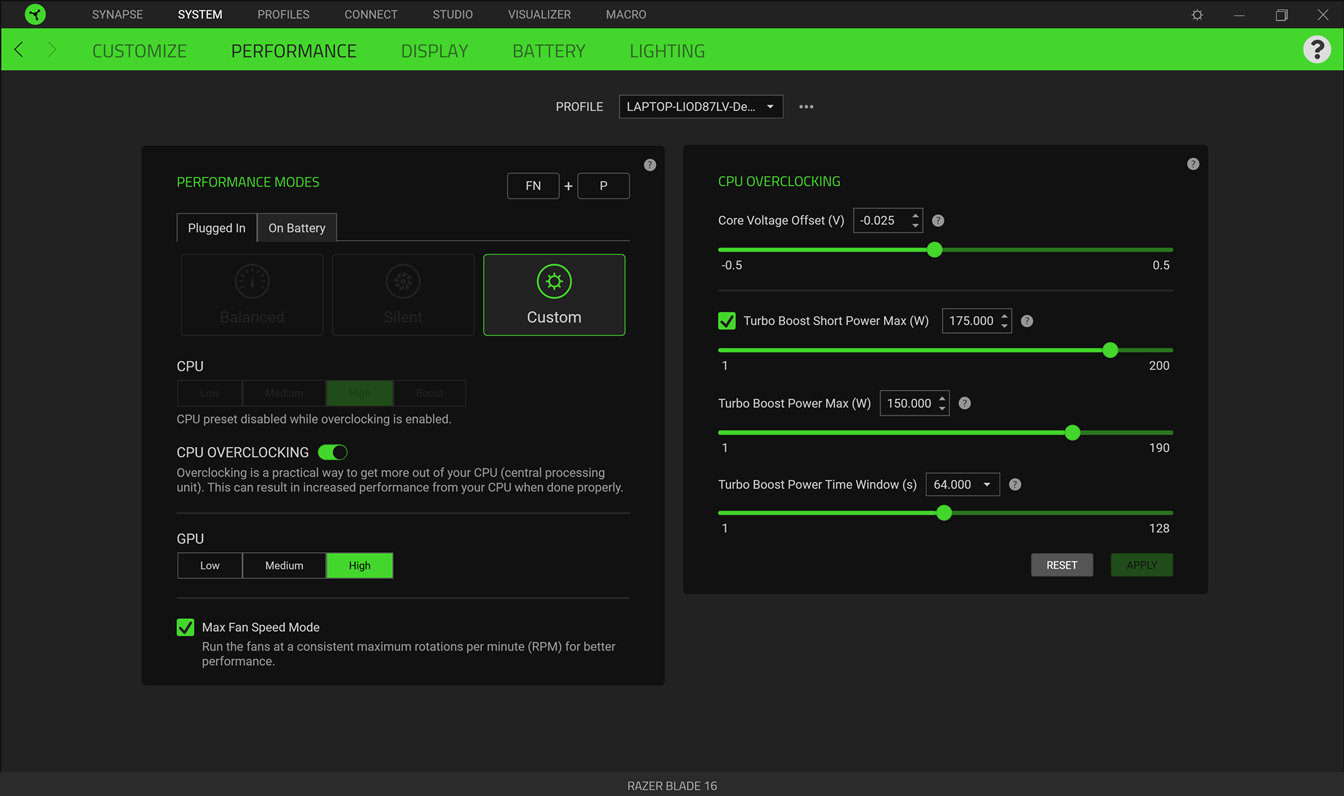Go forward with the right arrow
Screen dimensions: 1344x796
click(x=52, y=50)
